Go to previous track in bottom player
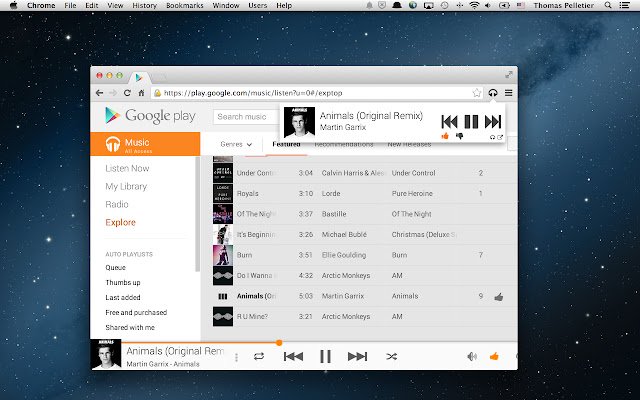640x400 pixels. pyautogui.click(x=293, y=356)
